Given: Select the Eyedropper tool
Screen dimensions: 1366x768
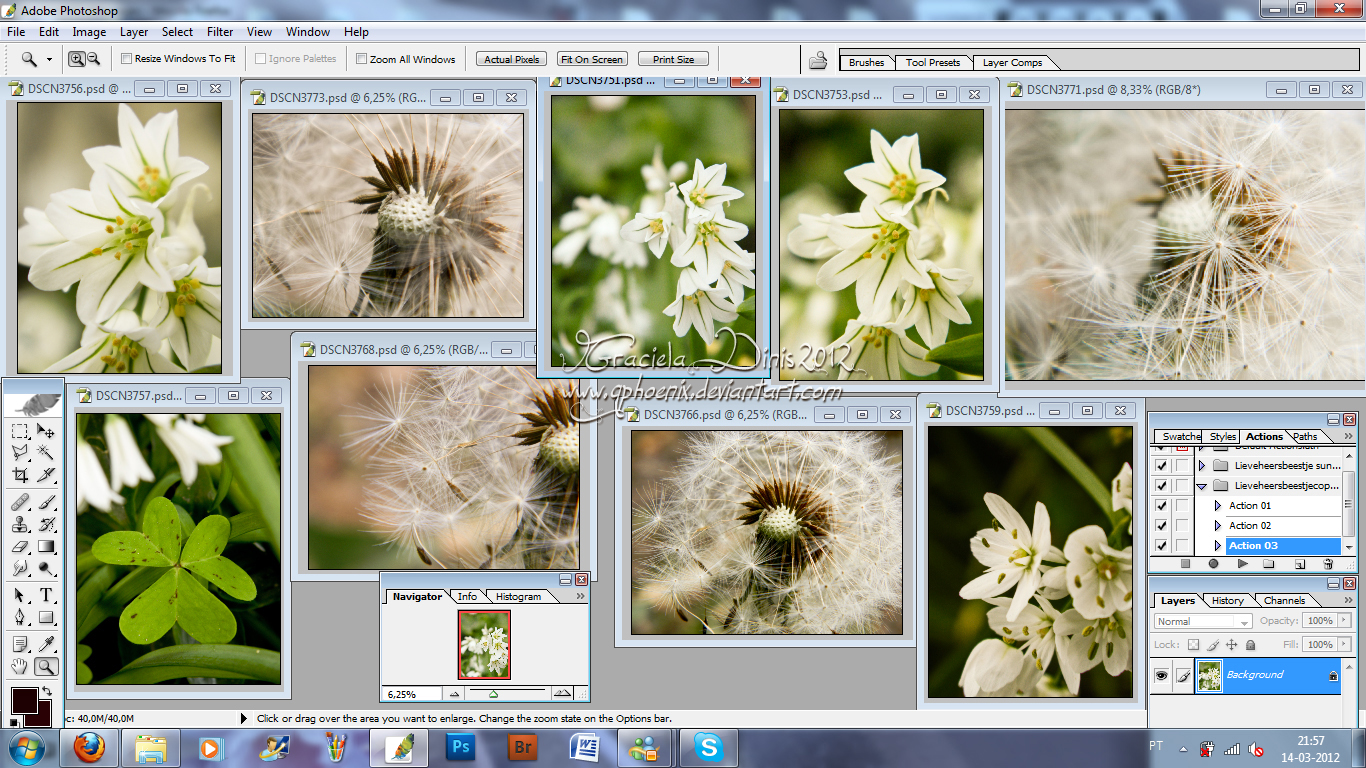Looking at the screenshot, I should [46, 644].
